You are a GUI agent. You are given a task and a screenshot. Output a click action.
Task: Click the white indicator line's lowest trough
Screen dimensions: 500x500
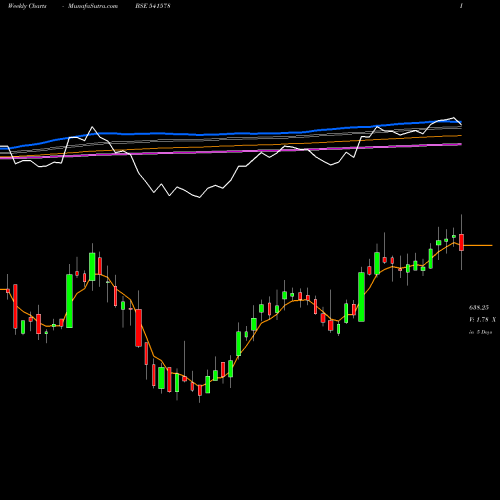coord(199,197)
